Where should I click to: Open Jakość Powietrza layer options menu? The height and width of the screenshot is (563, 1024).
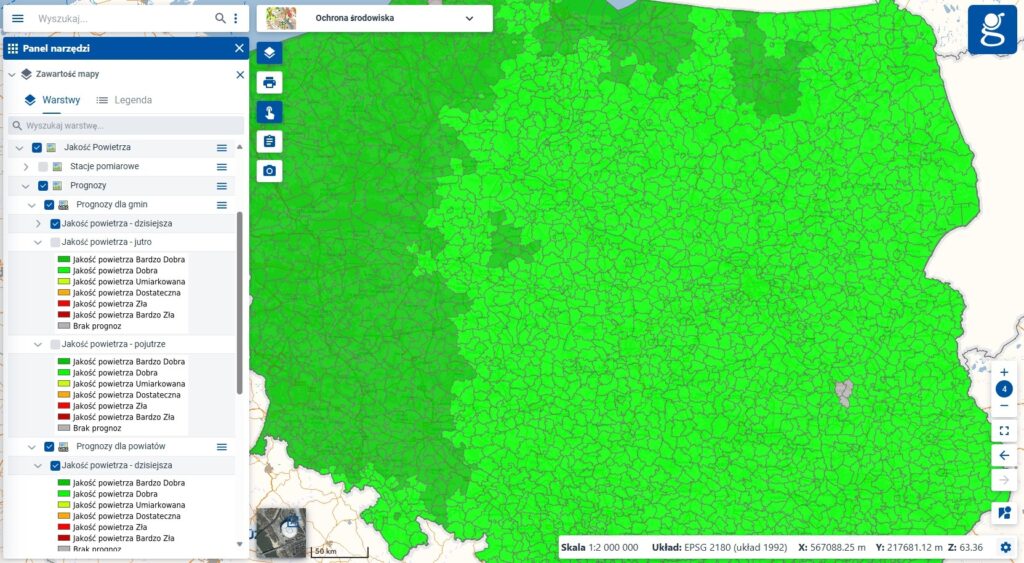click(x=221, y=148)
